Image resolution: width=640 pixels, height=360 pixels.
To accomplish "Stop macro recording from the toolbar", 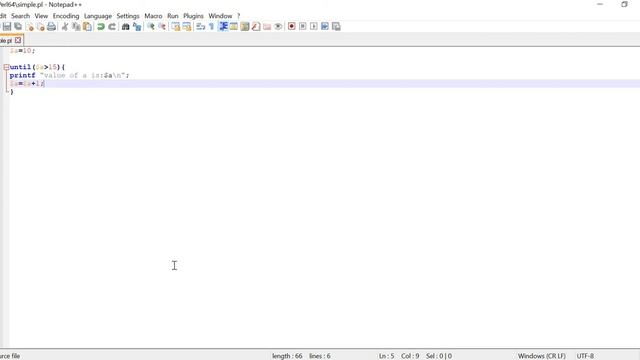I will 302,27.
